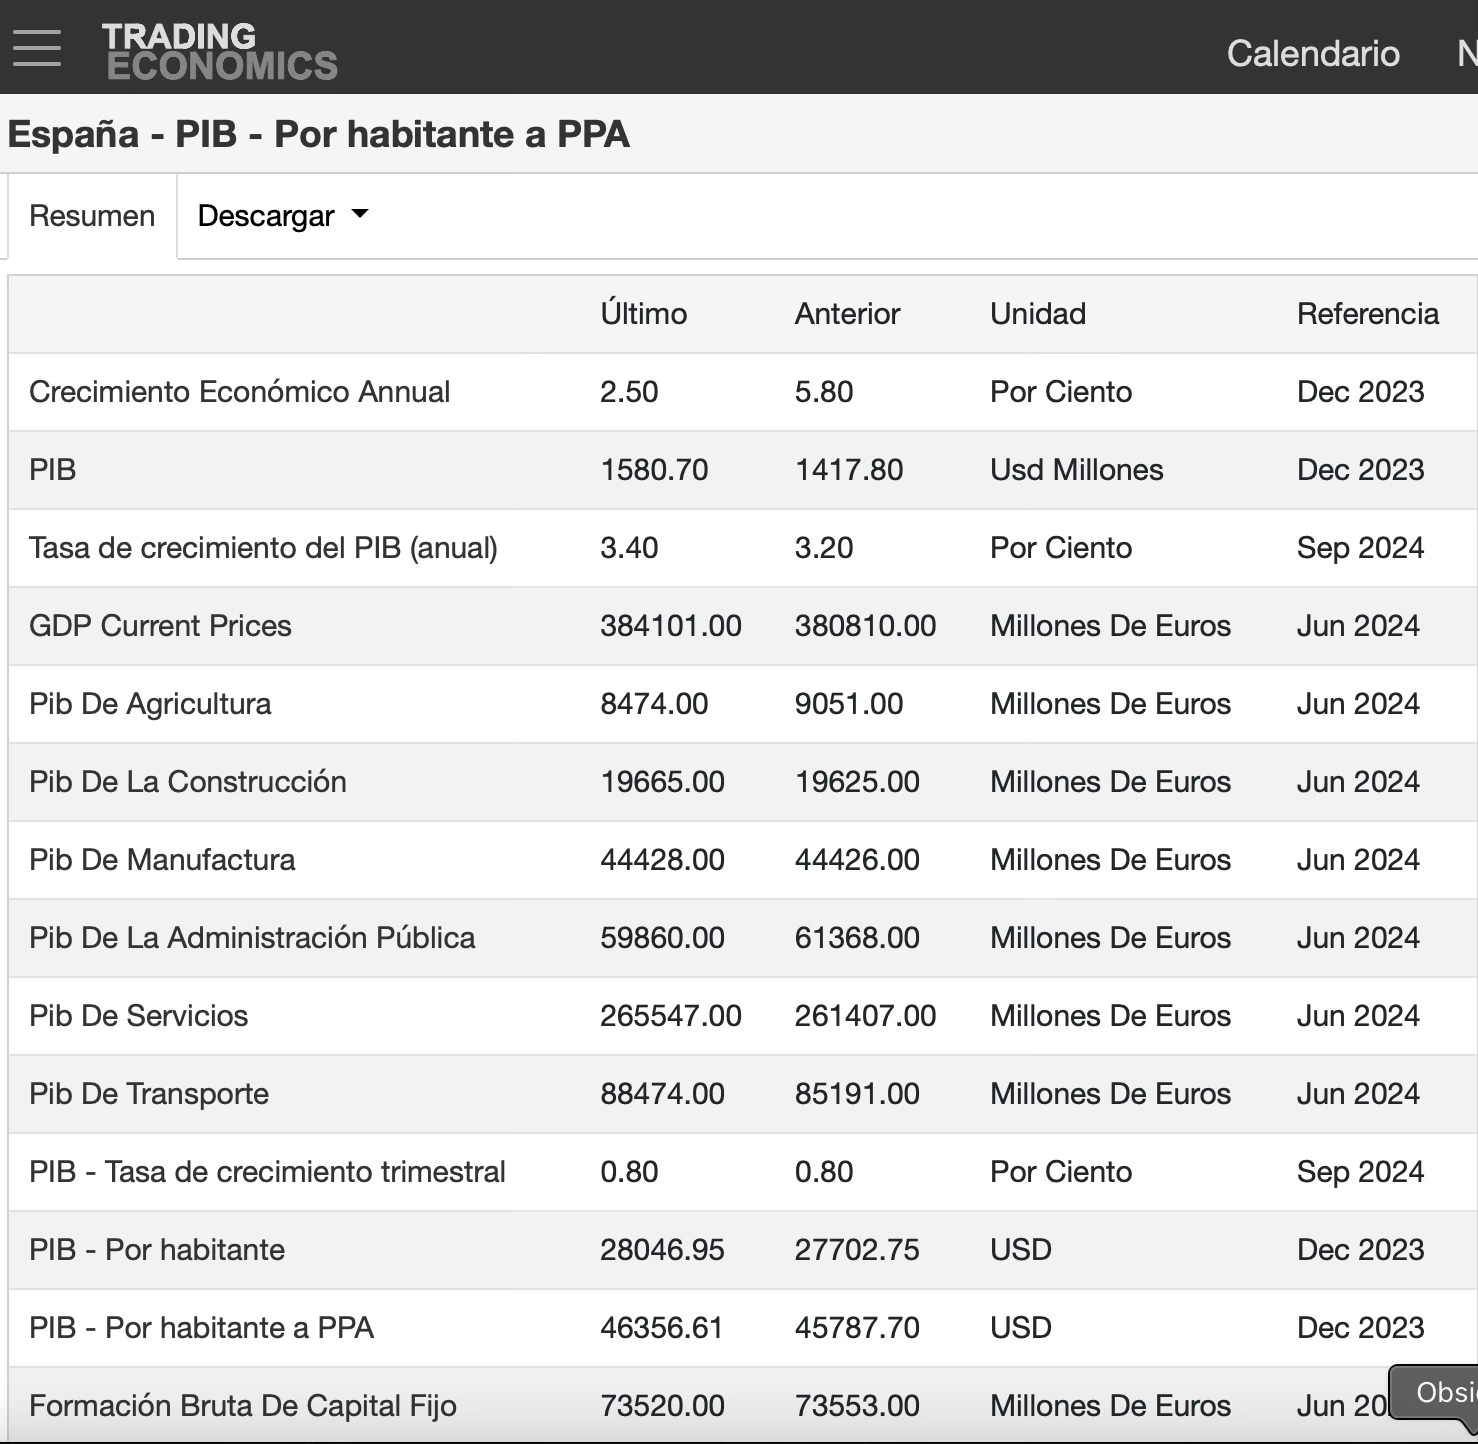Image resolution: width=1478 pixels, height=1444 pixels.
Task: Click the Anterior column header
Action: [847, 314]
